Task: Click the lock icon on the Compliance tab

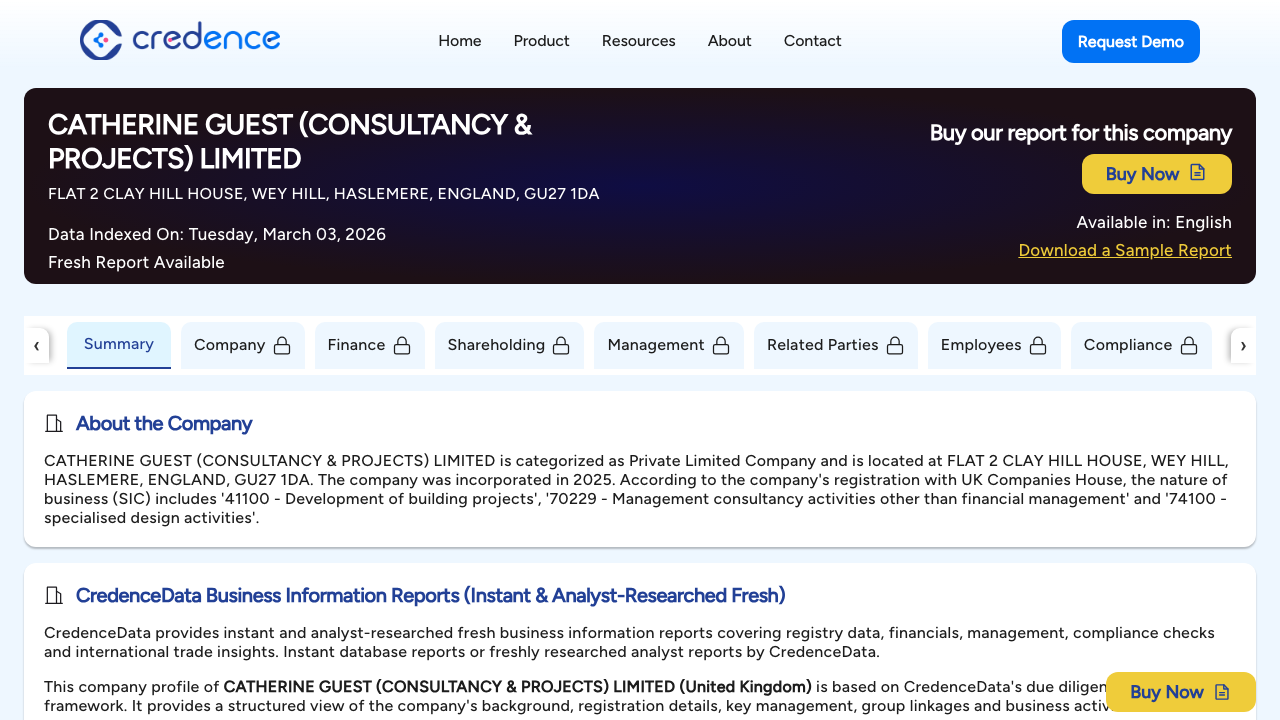Action: pos(1189,344)
